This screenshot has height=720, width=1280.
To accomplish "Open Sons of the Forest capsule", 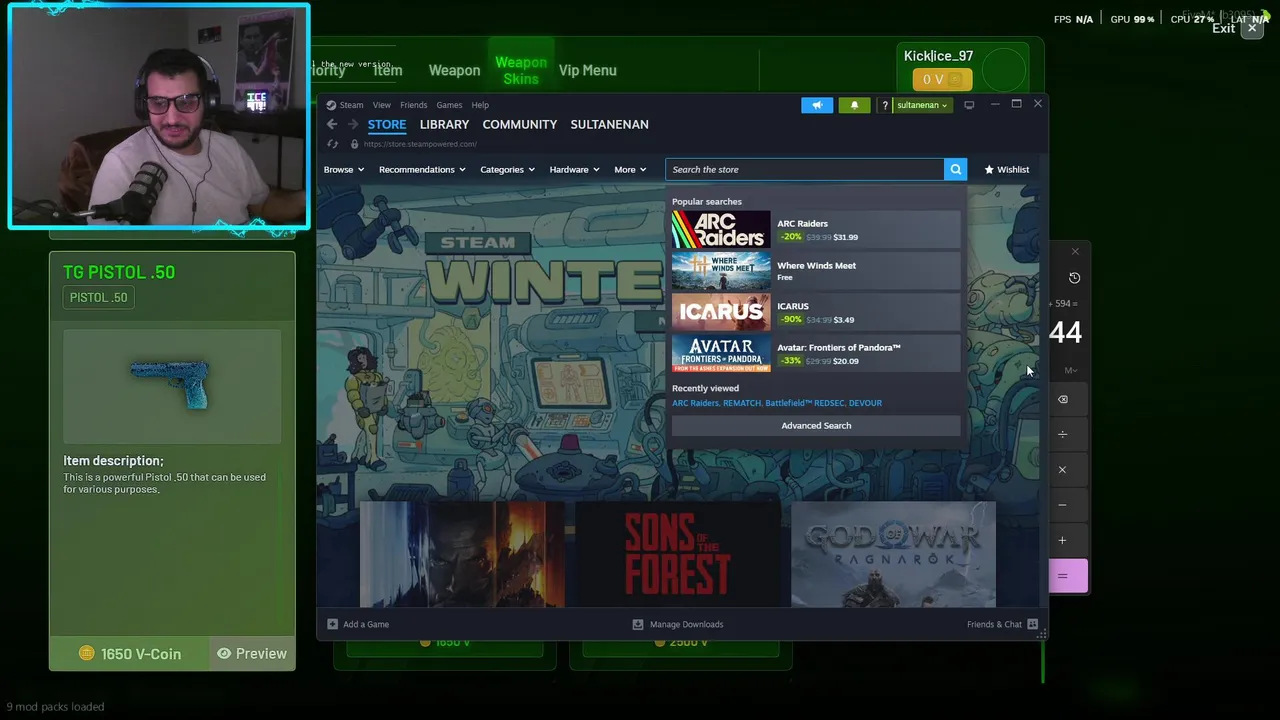I will point(678,554).
